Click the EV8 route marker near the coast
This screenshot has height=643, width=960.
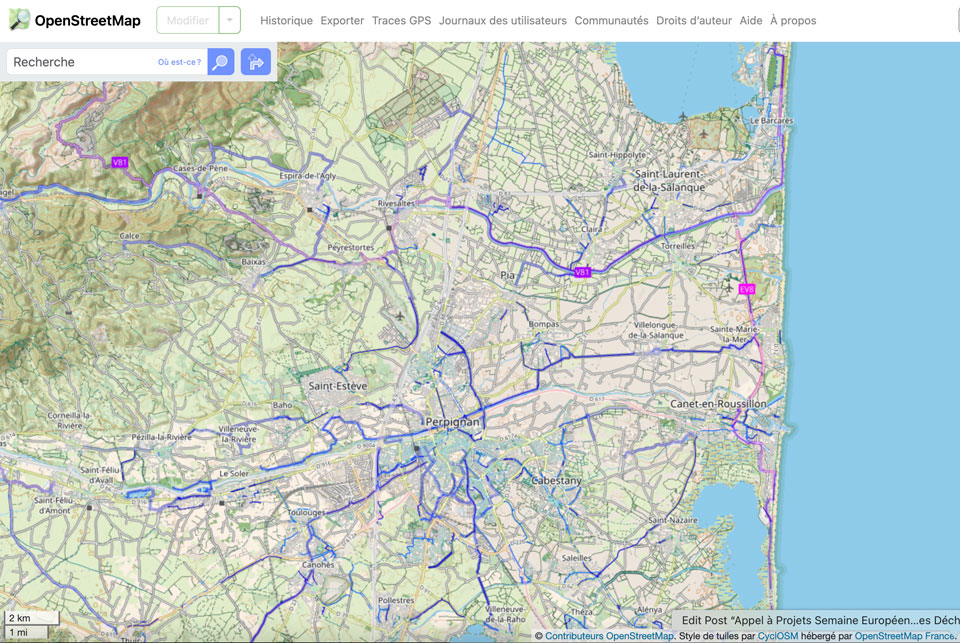click(746, 288)
